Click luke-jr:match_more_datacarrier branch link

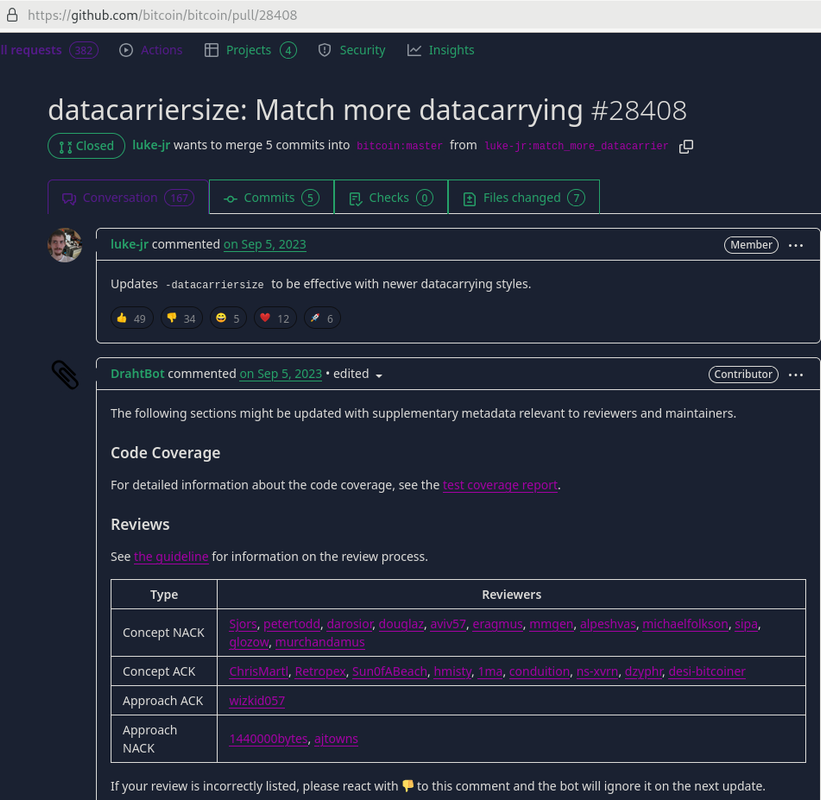[576, 146]
